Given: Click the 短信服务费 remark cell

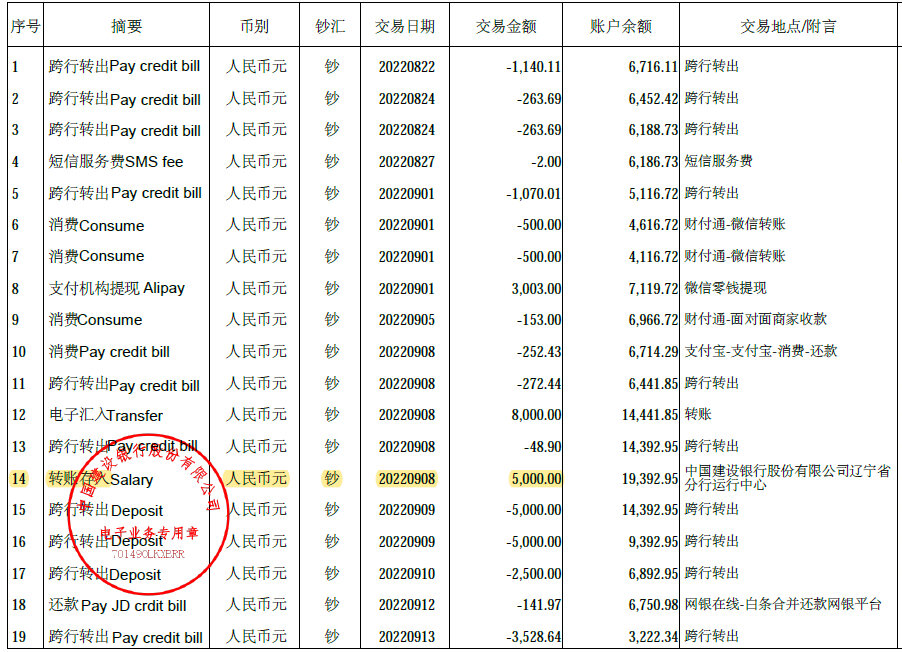Looking at the screenshot, I should coord(718,161).
